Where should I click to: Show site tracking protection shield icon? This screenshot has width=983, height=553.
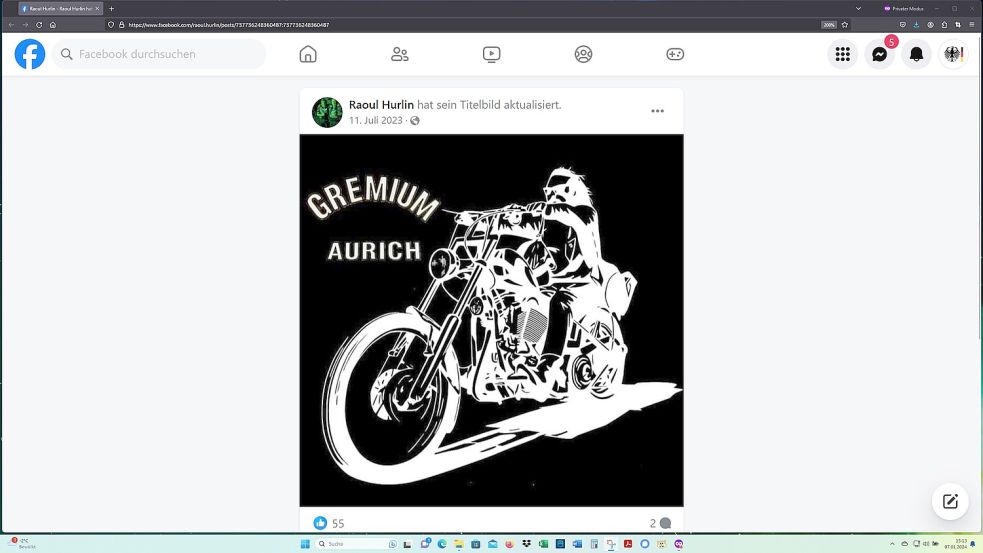click(111, 25)
